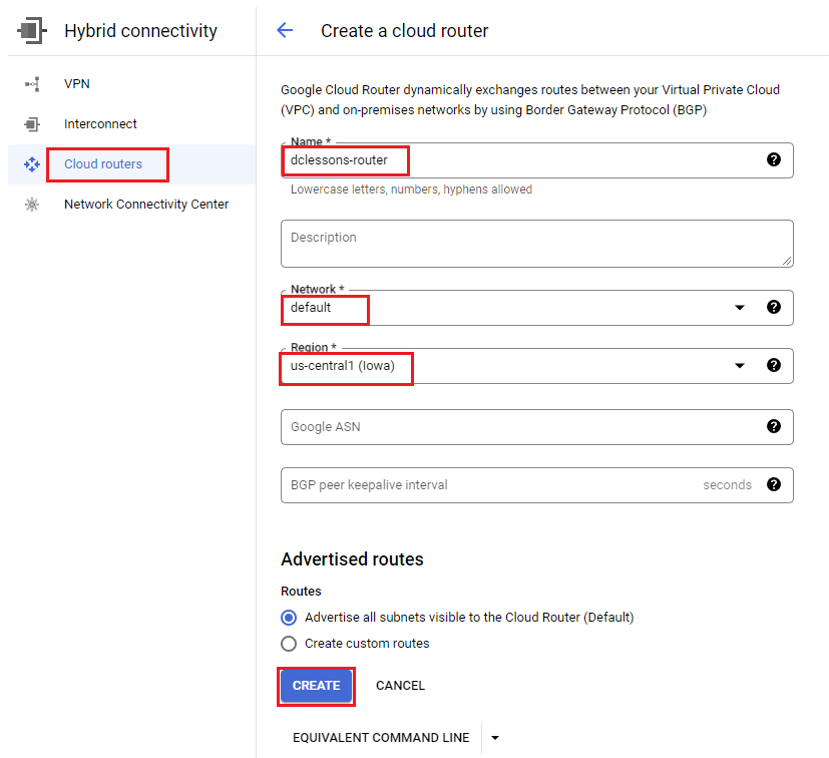Viewport: 829px width, 758px height.
Task: Select Advertise all subnets radio option
Action: click(289, 617)
